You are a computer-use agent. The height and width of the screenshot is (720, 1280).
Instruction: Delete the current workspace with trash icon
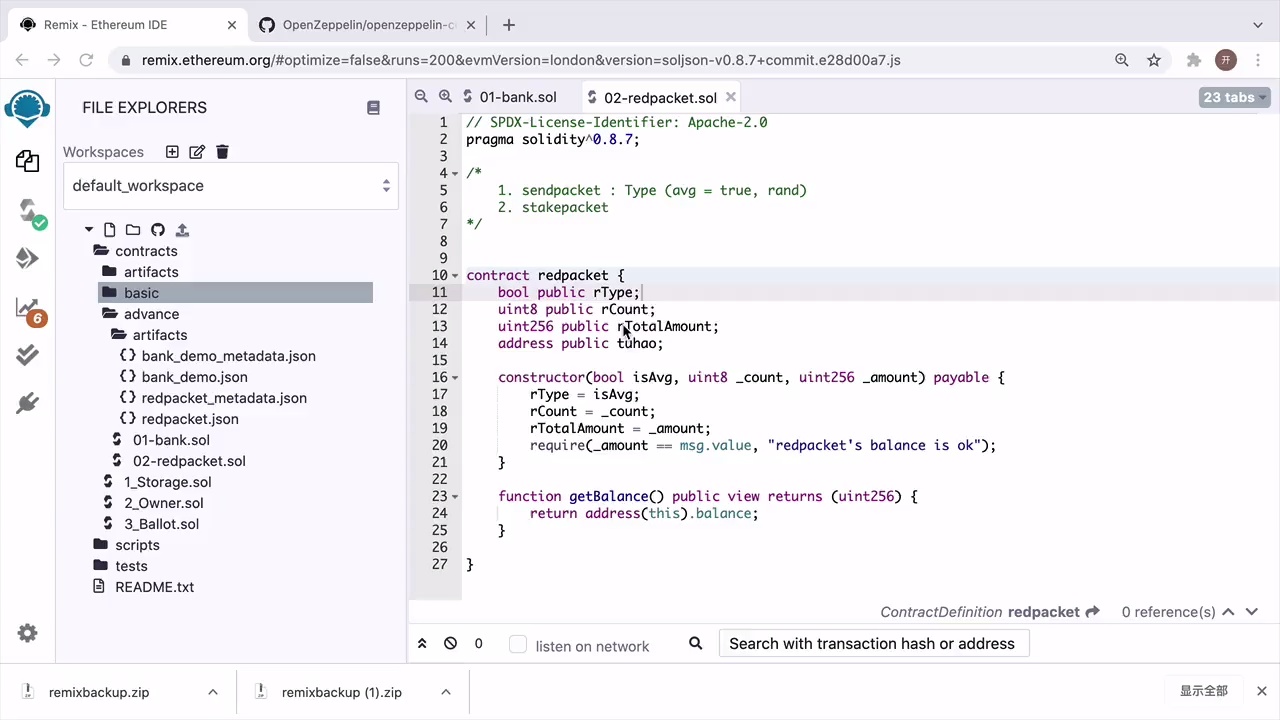222,152
